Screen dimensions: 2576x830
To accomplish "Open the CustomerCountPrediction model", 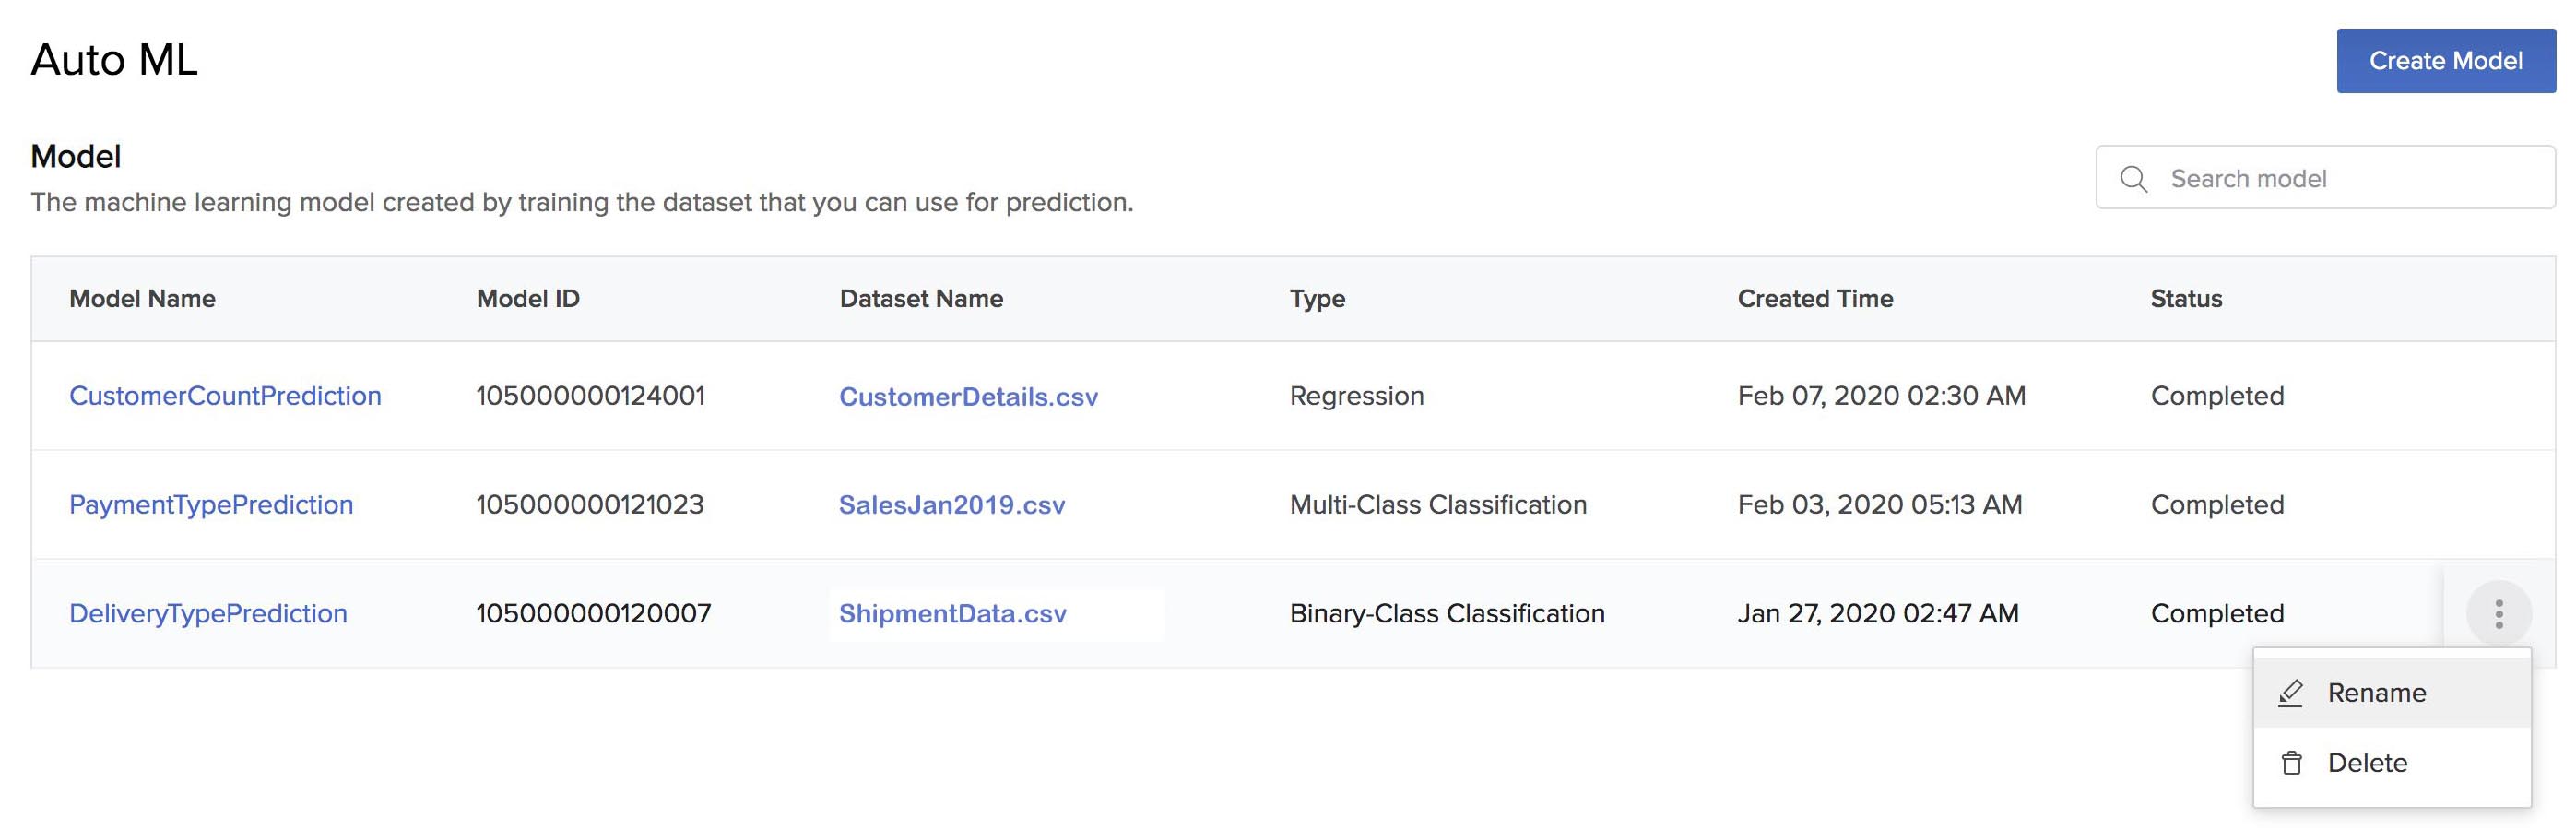I will 225,396.
